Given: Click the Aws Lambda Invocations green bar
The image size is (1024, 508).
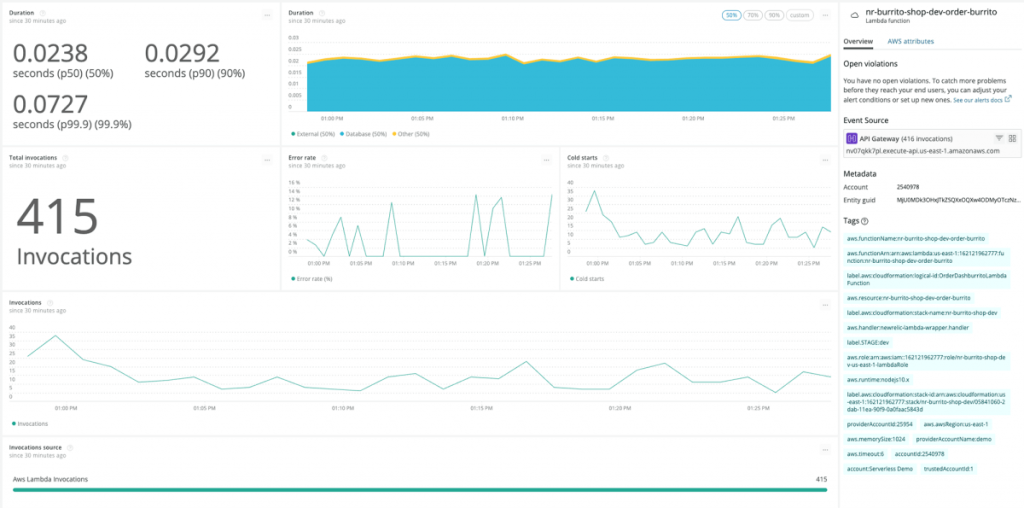Looking at the screenshot, I should [x=420, y=490].
